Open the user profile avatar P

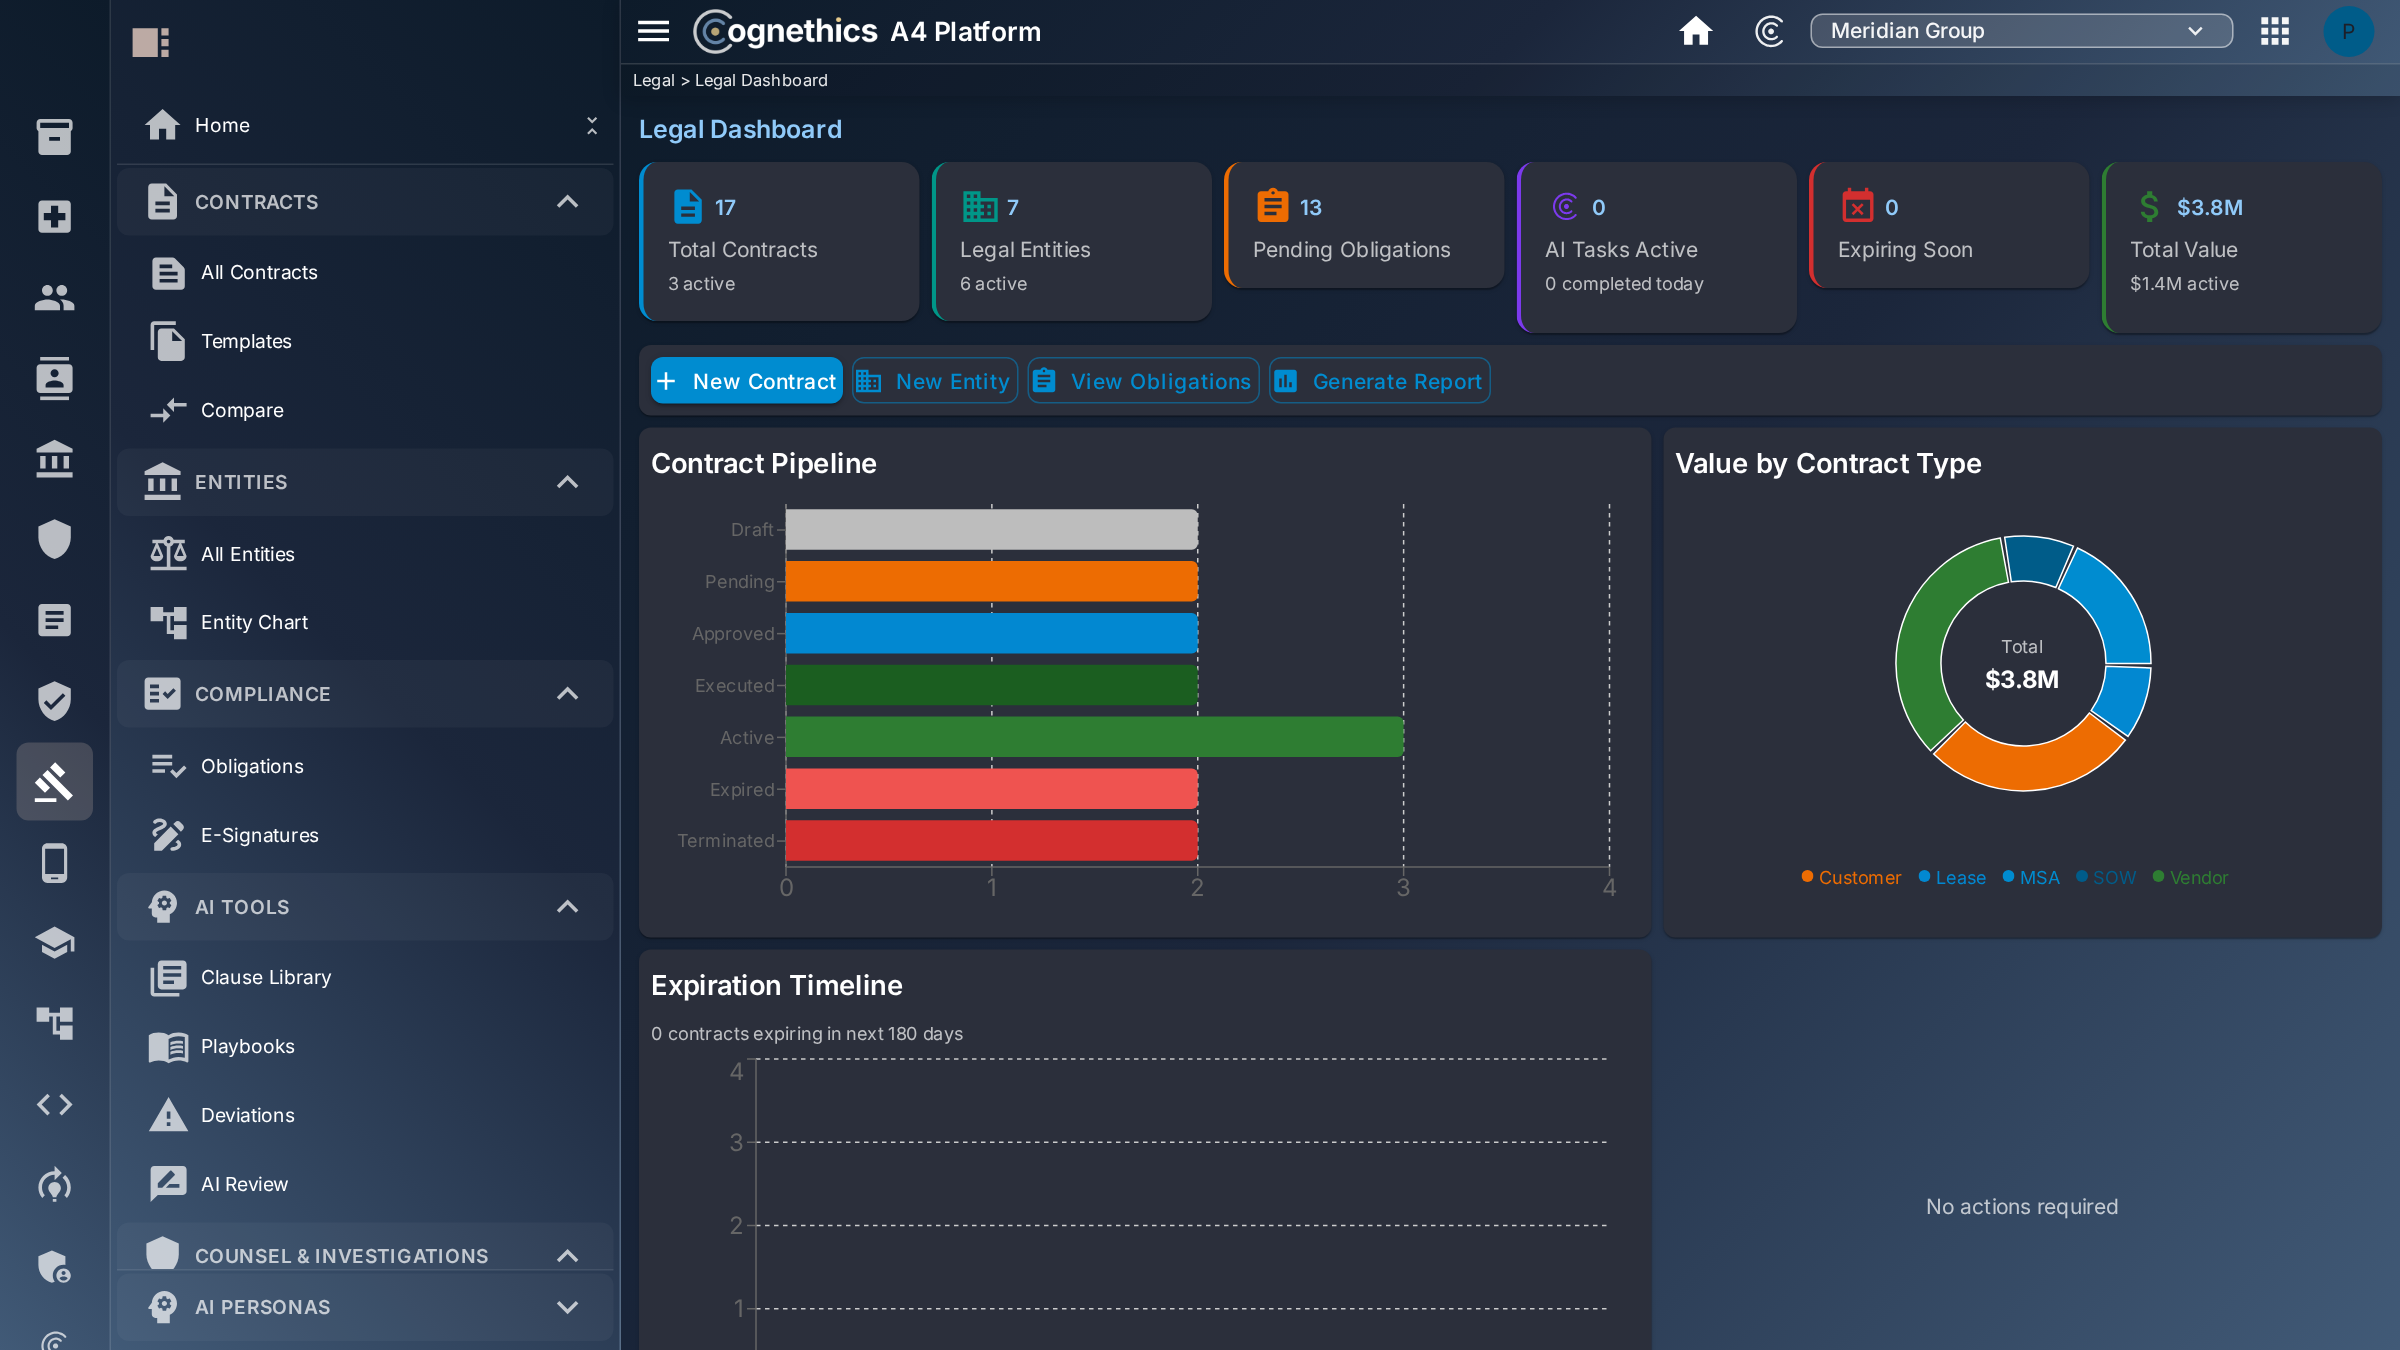point(2348,31)
